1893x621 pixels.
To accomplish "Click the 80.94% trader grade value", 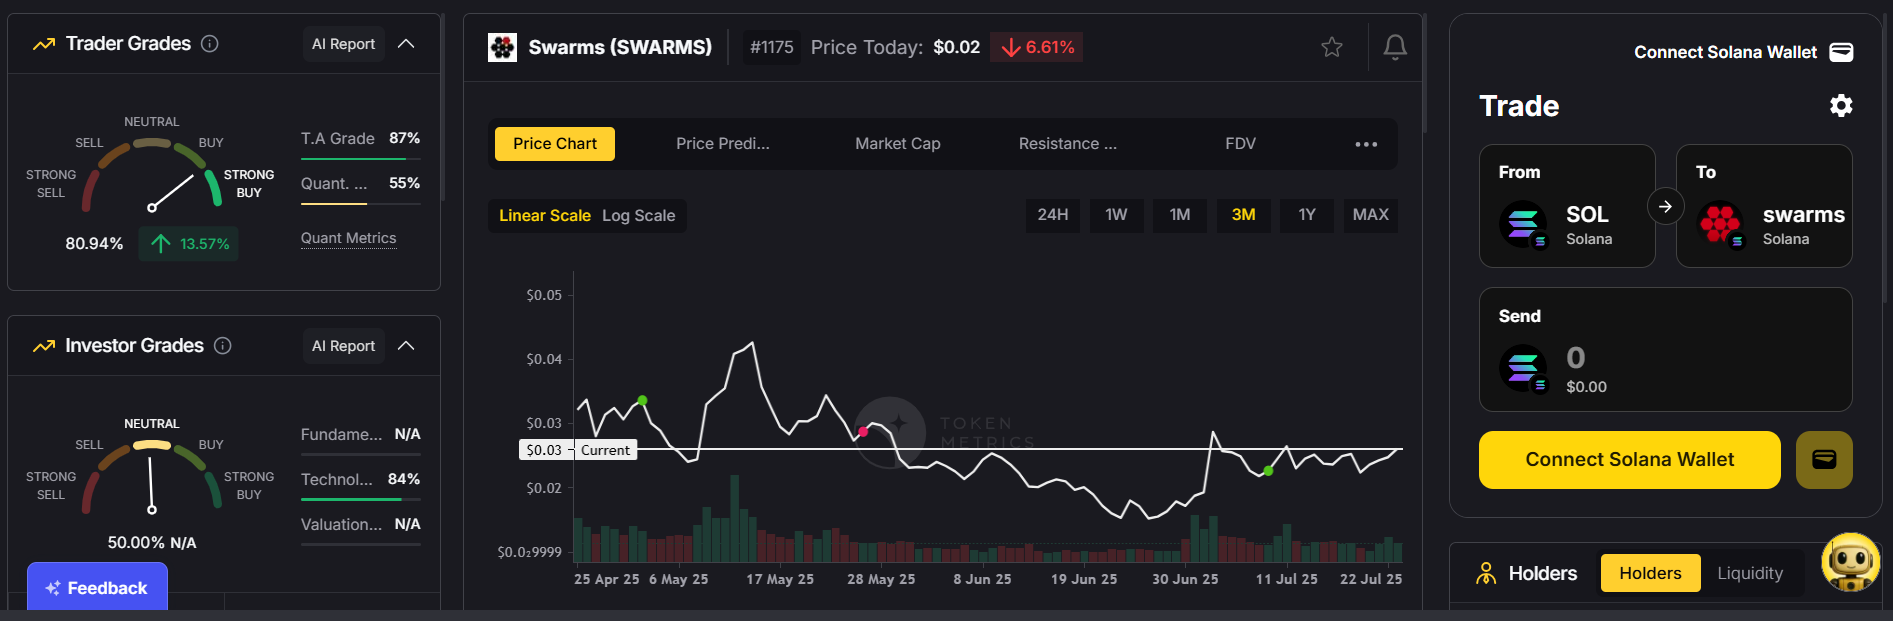I will pos(94,244).
